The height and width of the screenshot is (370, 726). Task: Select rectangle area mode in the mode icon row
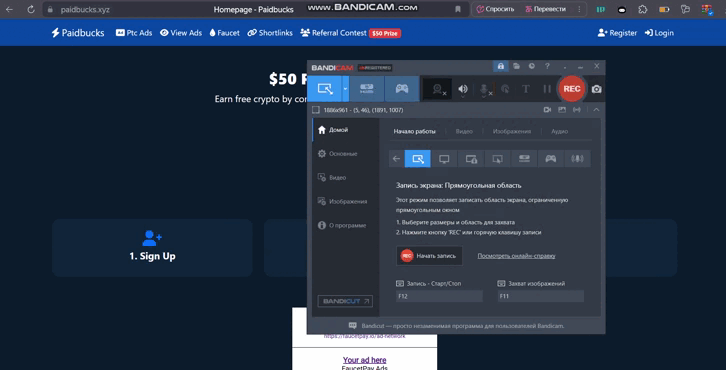[418, 159]
